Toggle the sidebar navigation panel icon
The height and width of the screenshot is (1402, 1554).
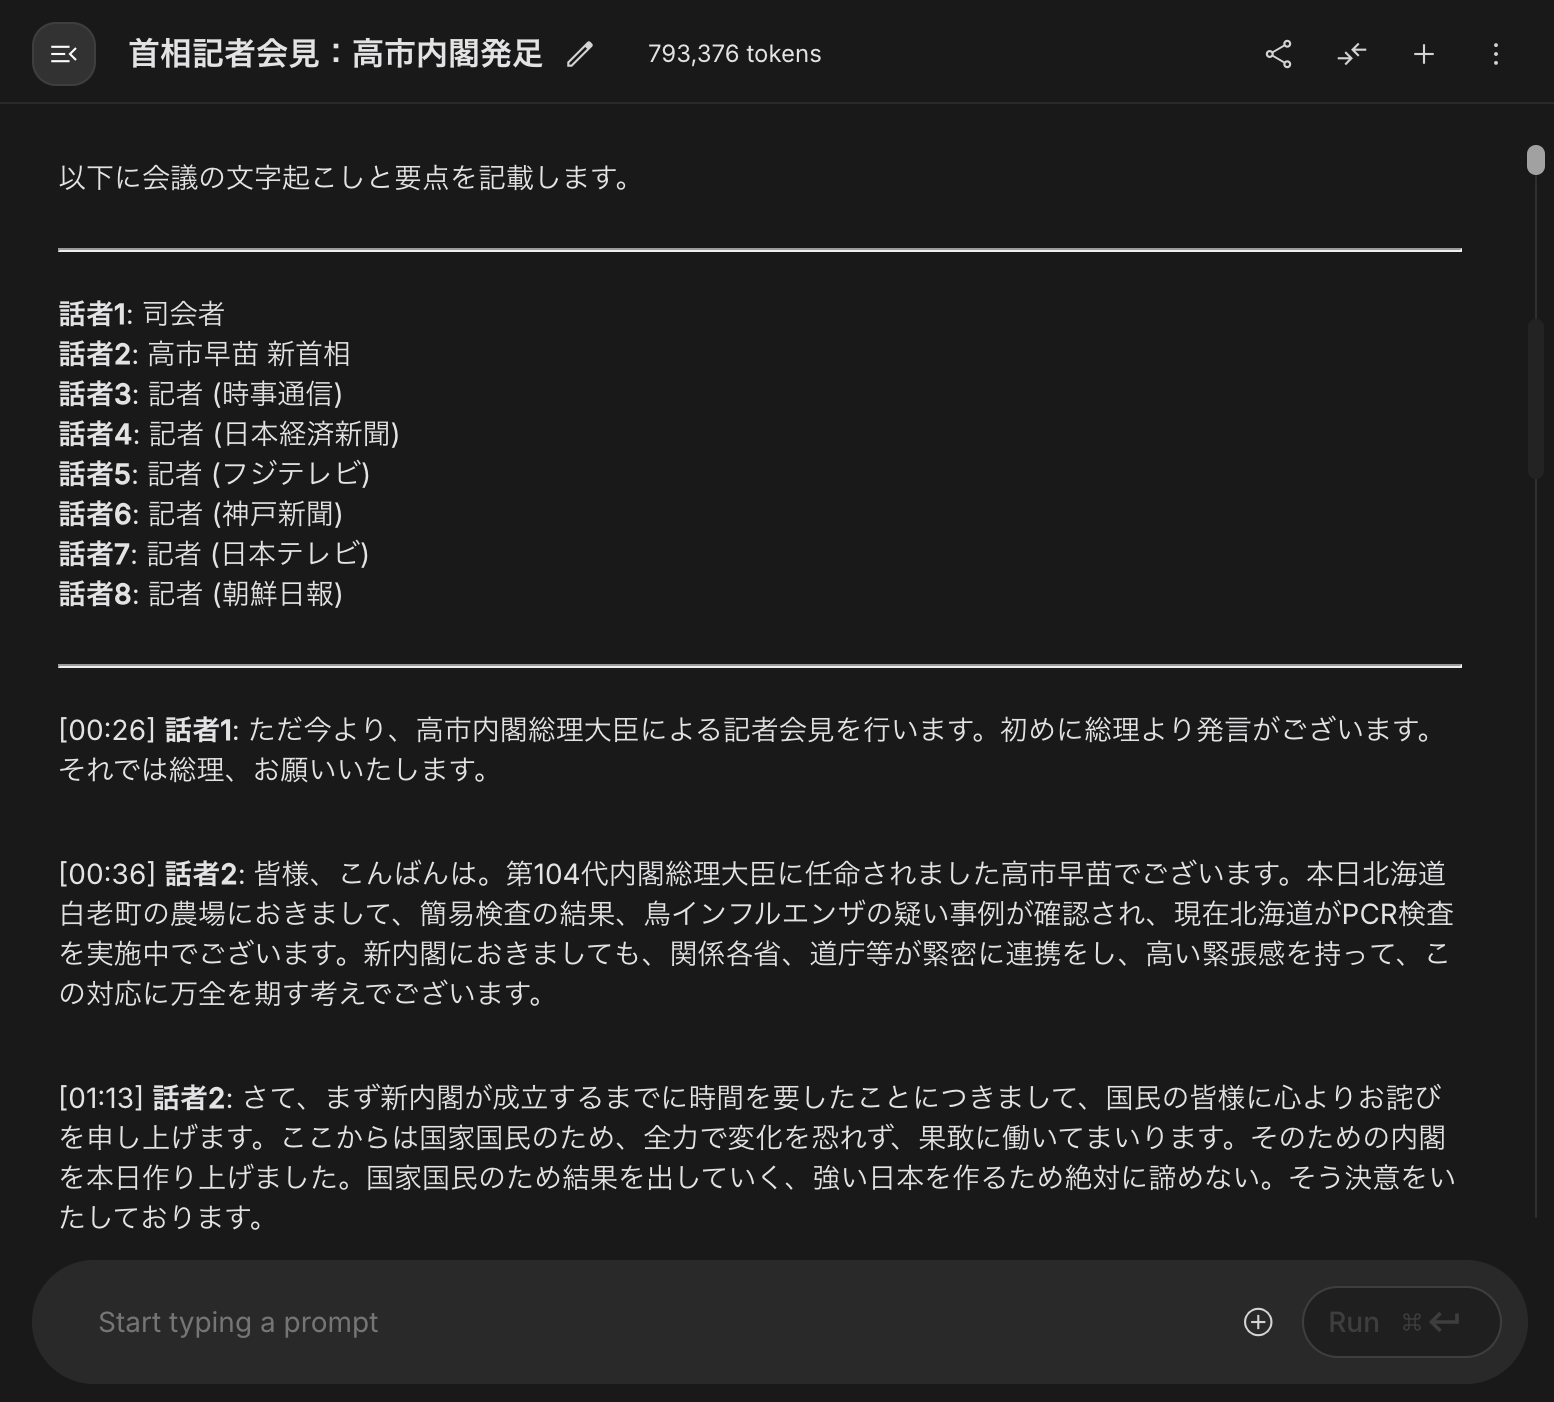[x=64, y=54]
